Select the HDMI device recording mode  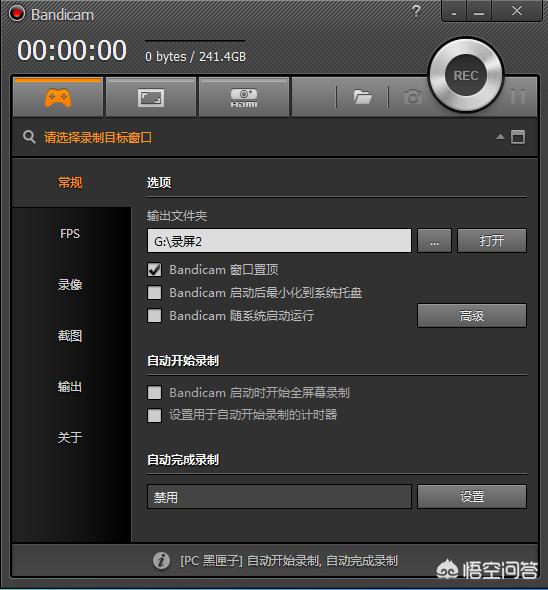tap(244, 98)
